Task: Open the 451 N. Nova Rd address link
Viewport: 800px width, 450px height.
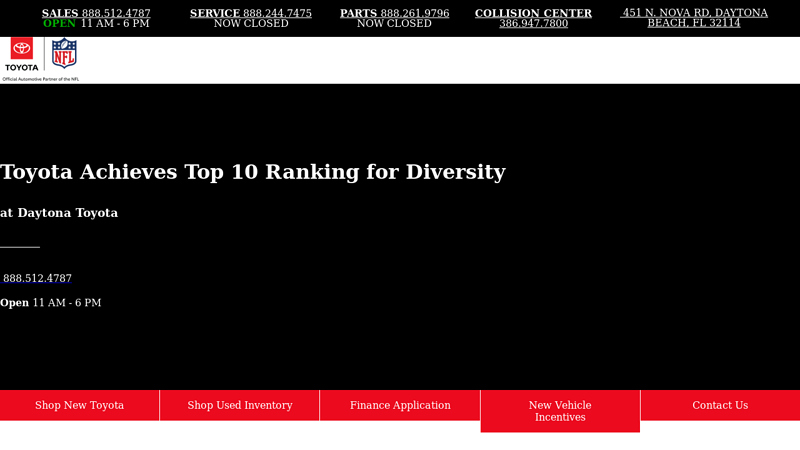Action: [x=694, y=18]
